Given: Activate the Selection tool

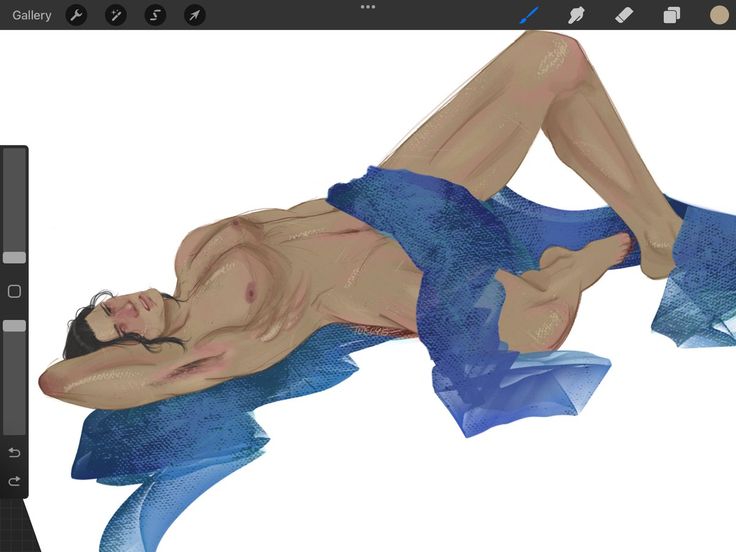Looking at the screenshot, I should click(x=155, y=15).
